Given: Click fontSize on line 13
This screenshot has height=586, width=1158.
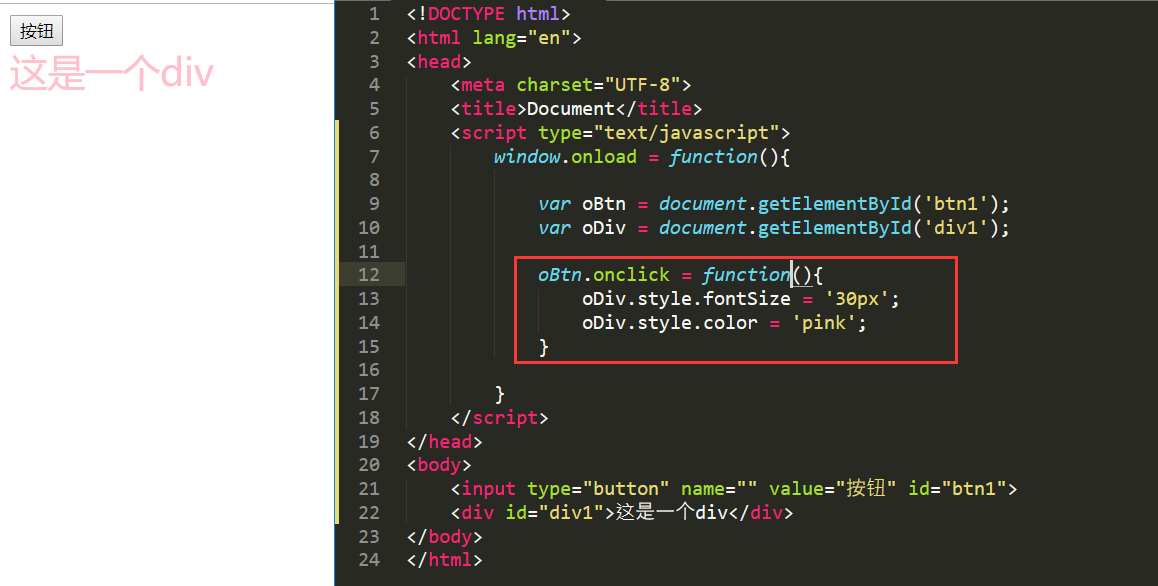Looking at the screenshot, I should (747, 299).
